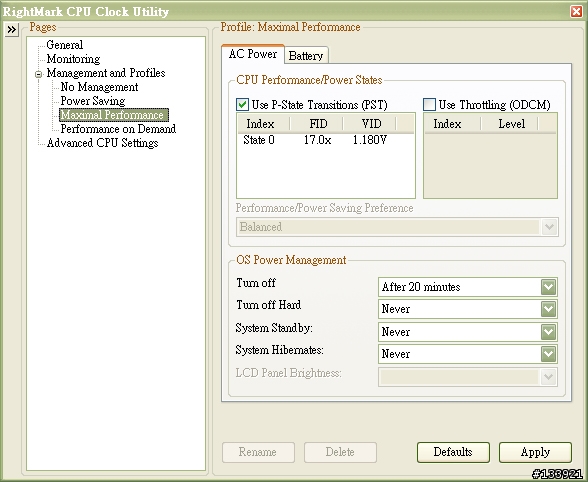Open the Turn off Hard disks dropdown
The image size is (588, 482).
tap(548, 309)
